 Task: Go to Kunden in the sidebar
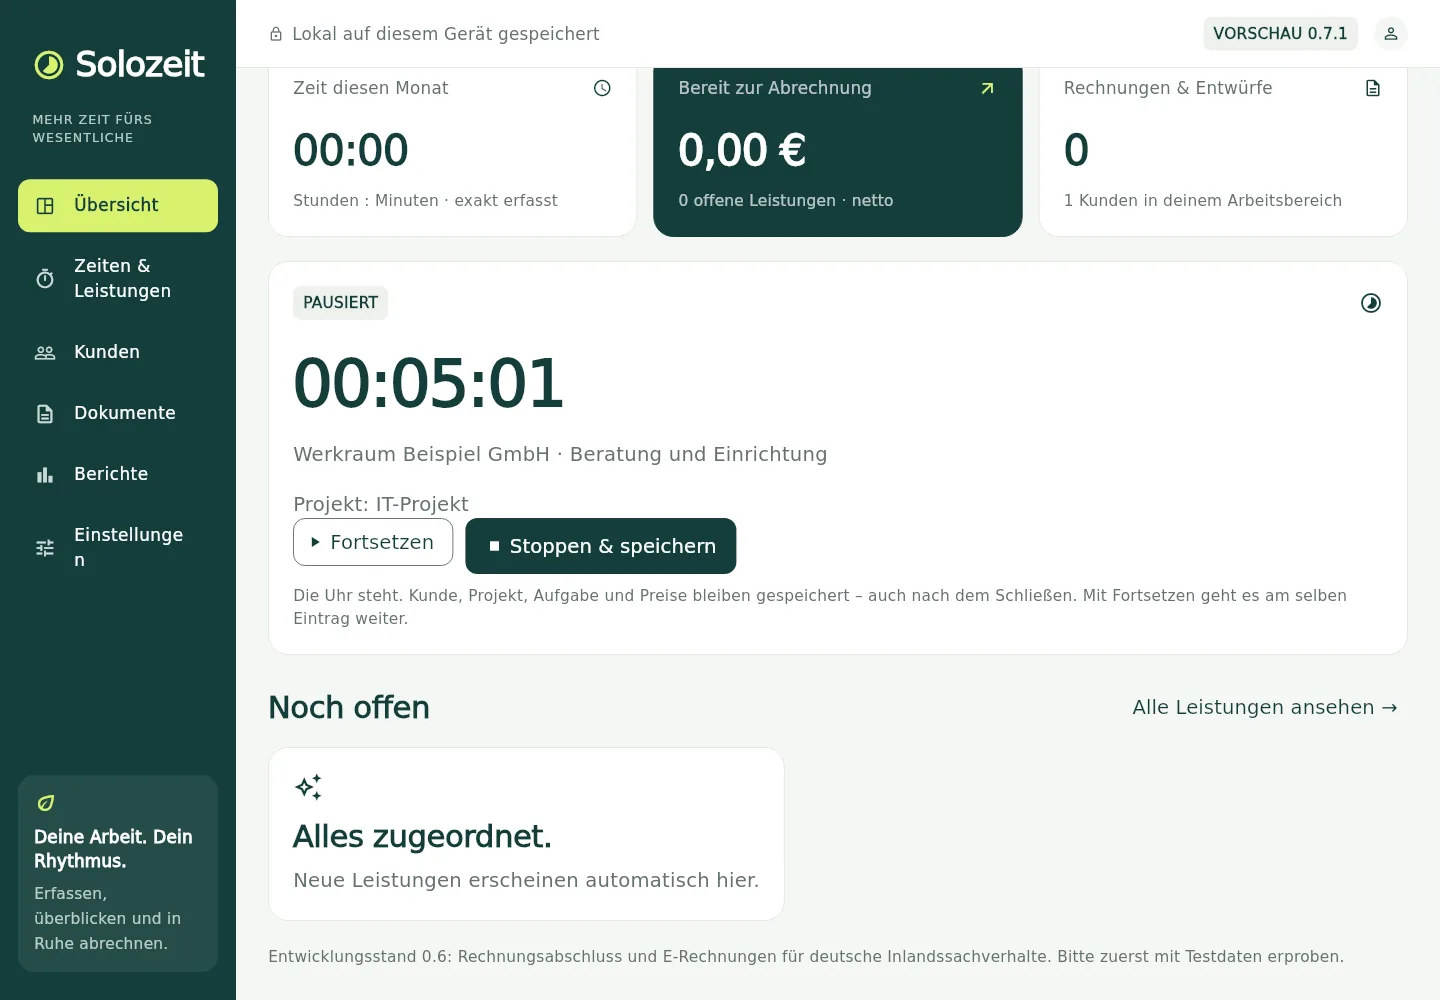pos(118,352)
